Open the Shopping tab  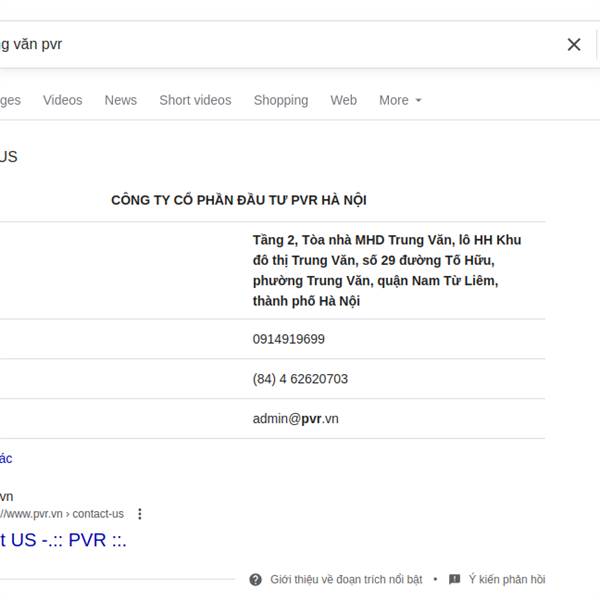281,100
